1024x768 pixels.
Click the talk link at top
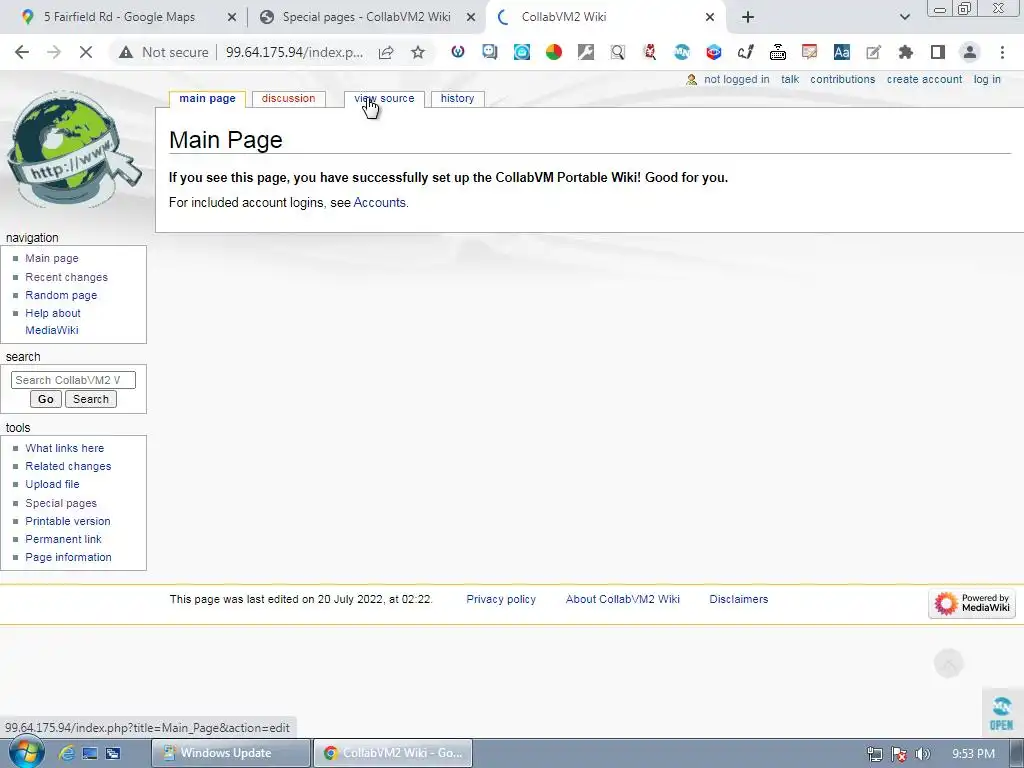(790, 79)
